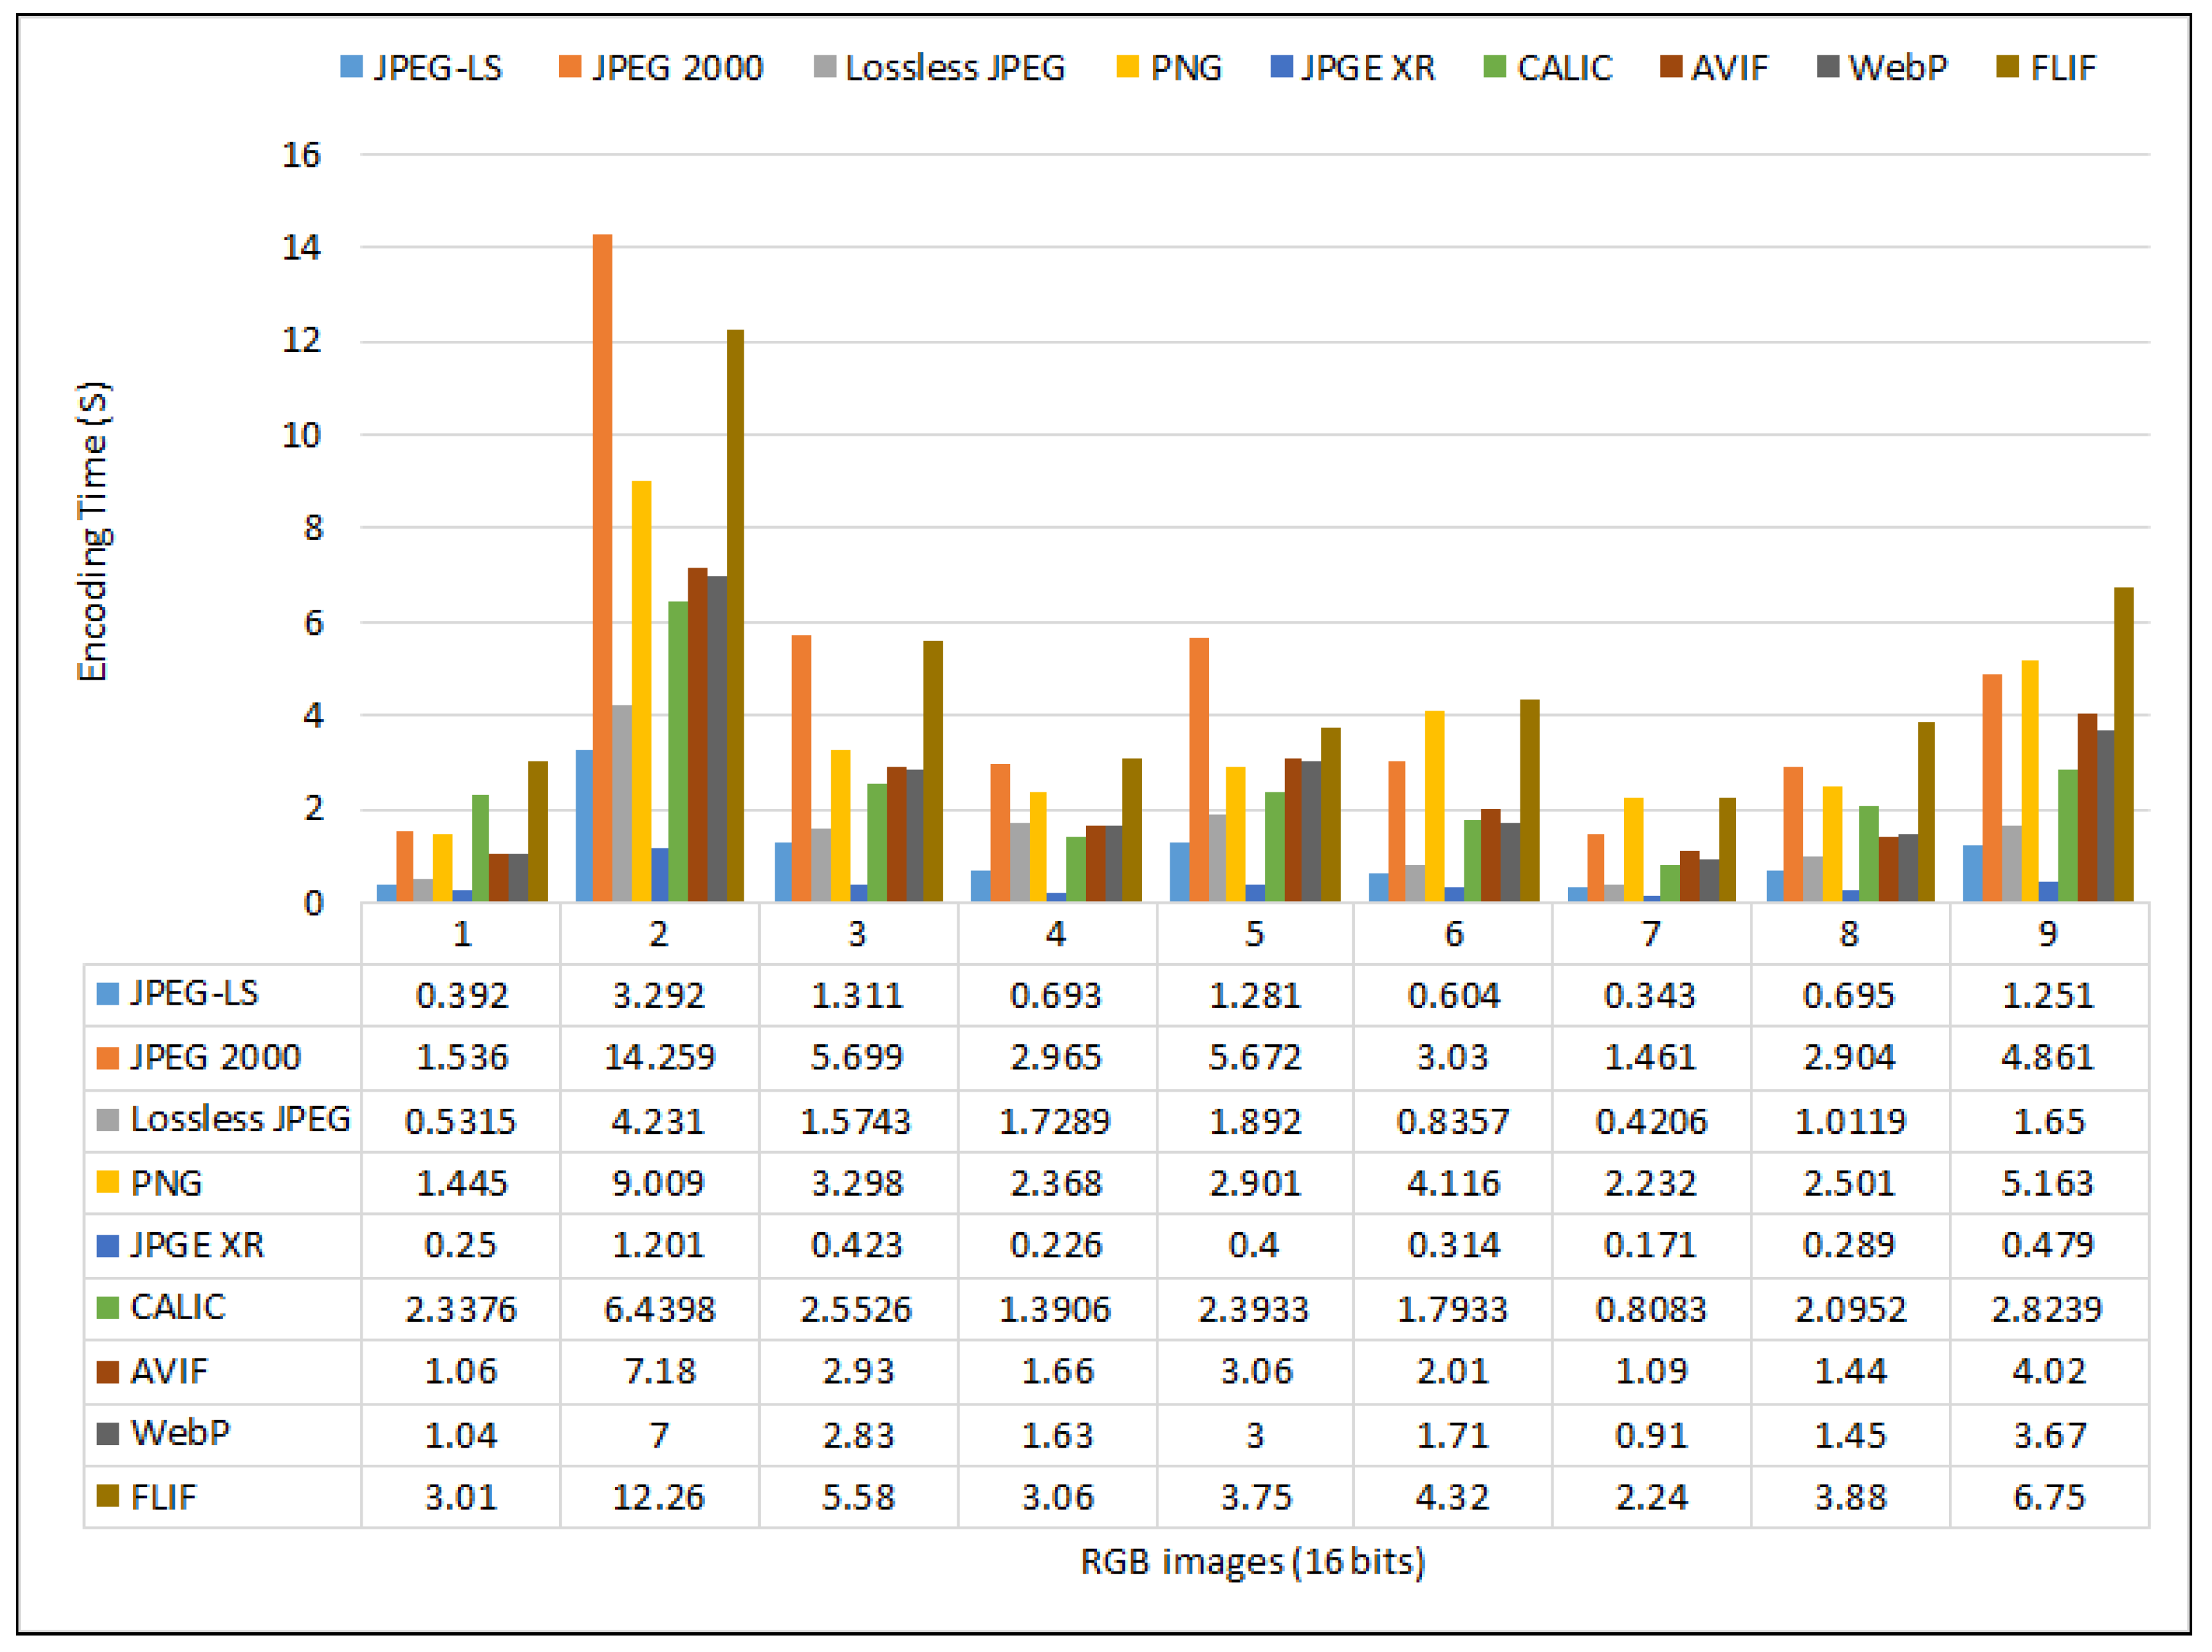The width and height of the screenshot is (2212, 1652).
Task: Click the Lossless JPEG row label in table
Action: pyautogui.click(x=240, y=1119)
